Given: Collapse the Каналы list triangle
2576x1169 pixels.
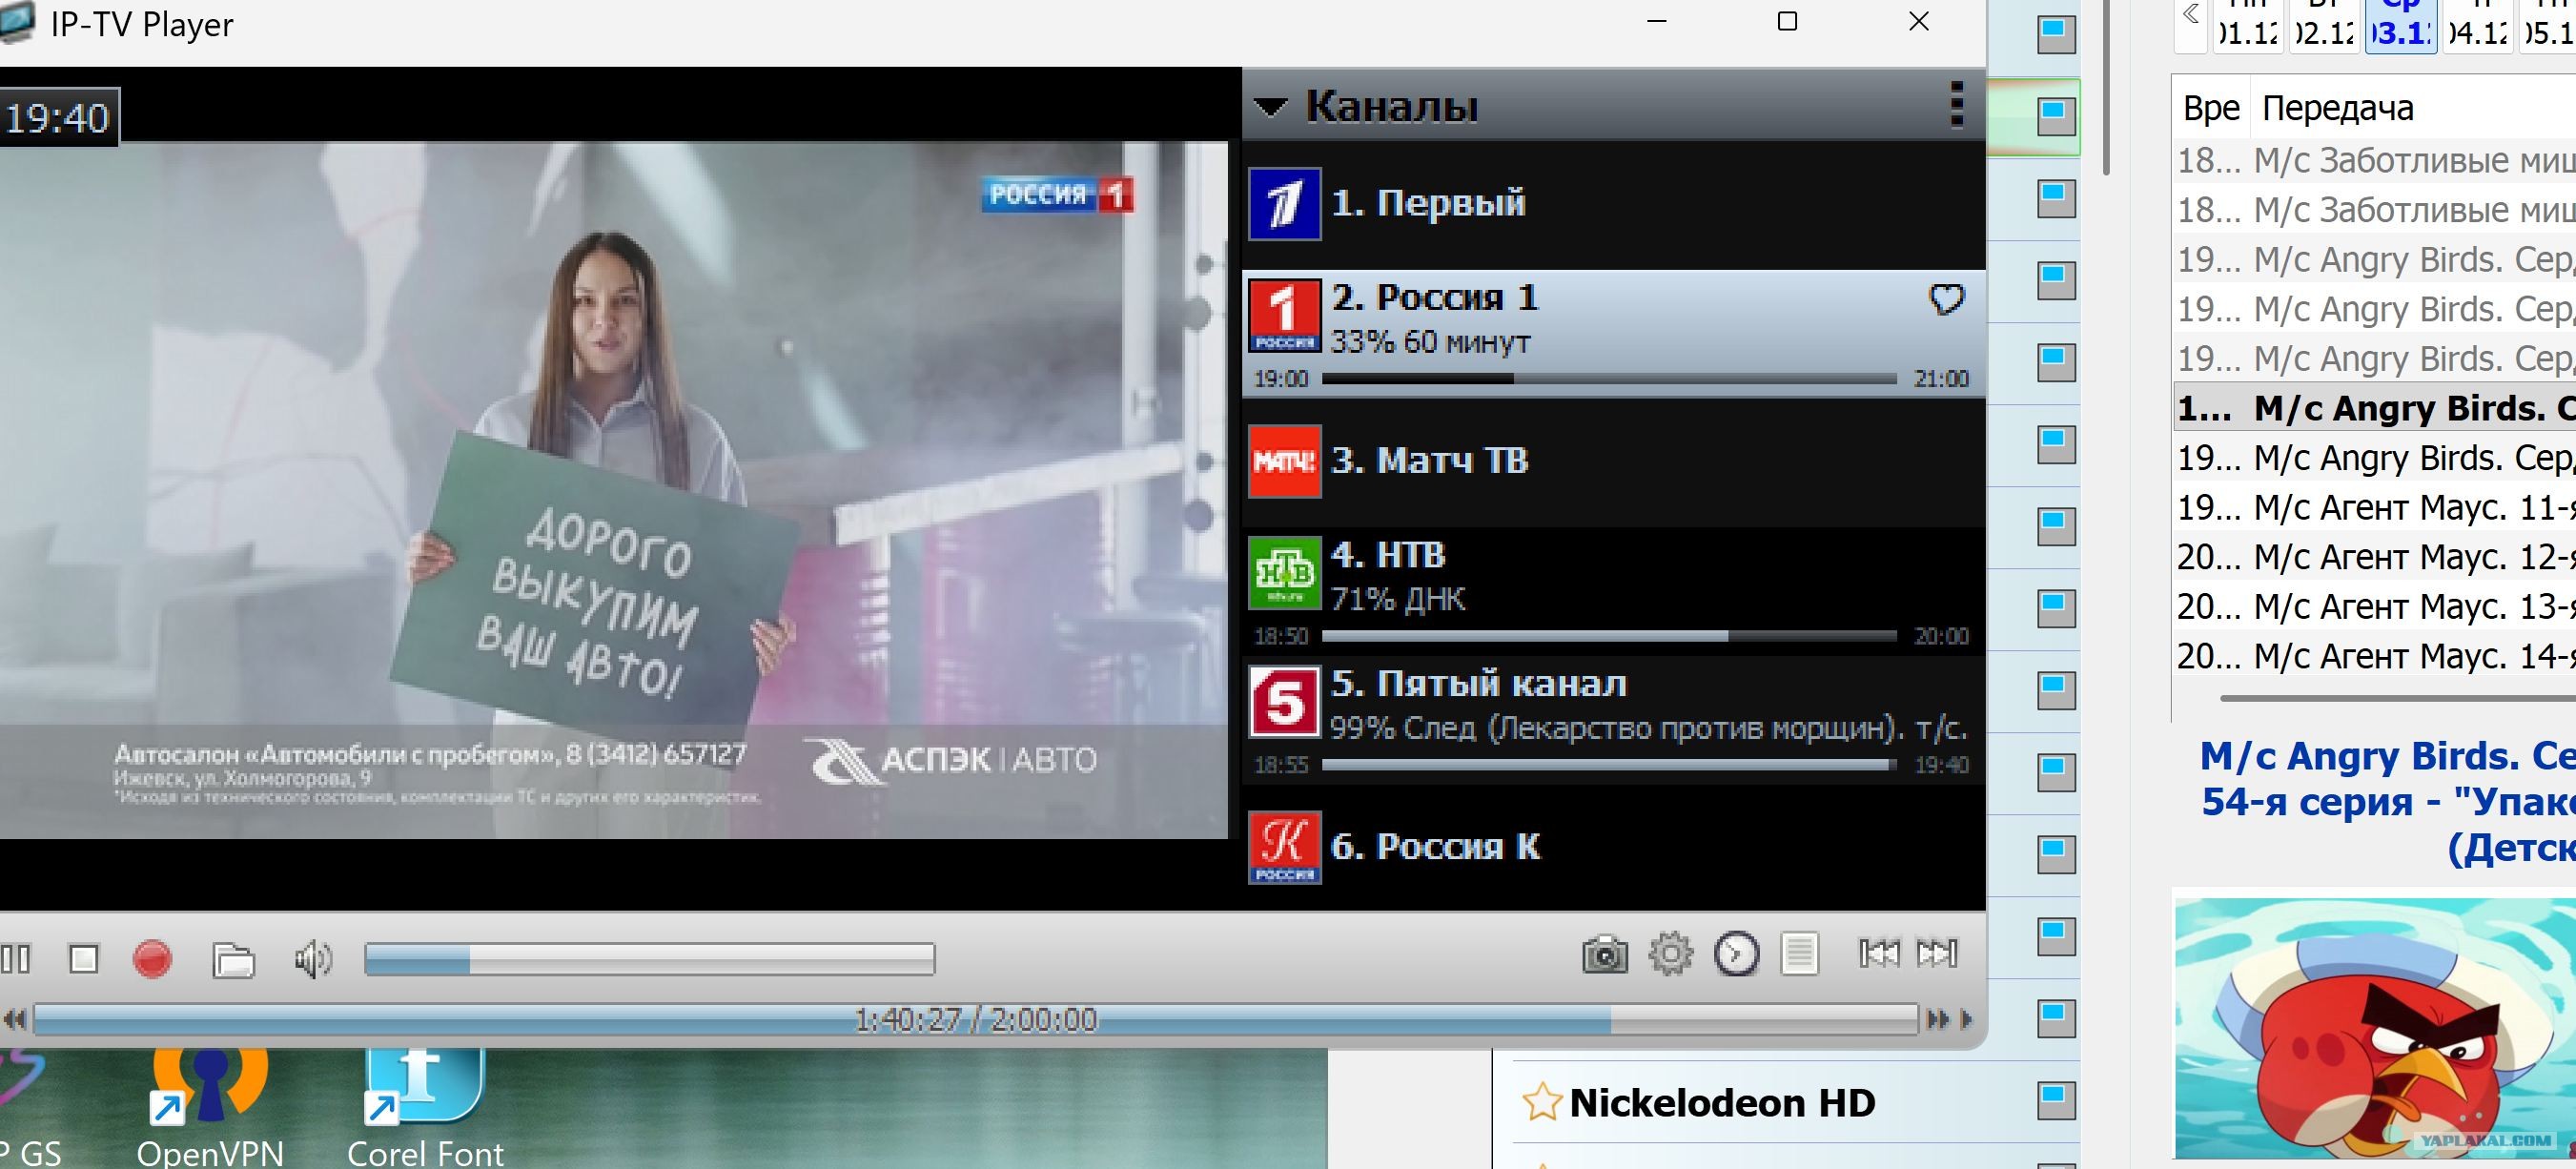Looking at the screenshot, I should 1270,107.
